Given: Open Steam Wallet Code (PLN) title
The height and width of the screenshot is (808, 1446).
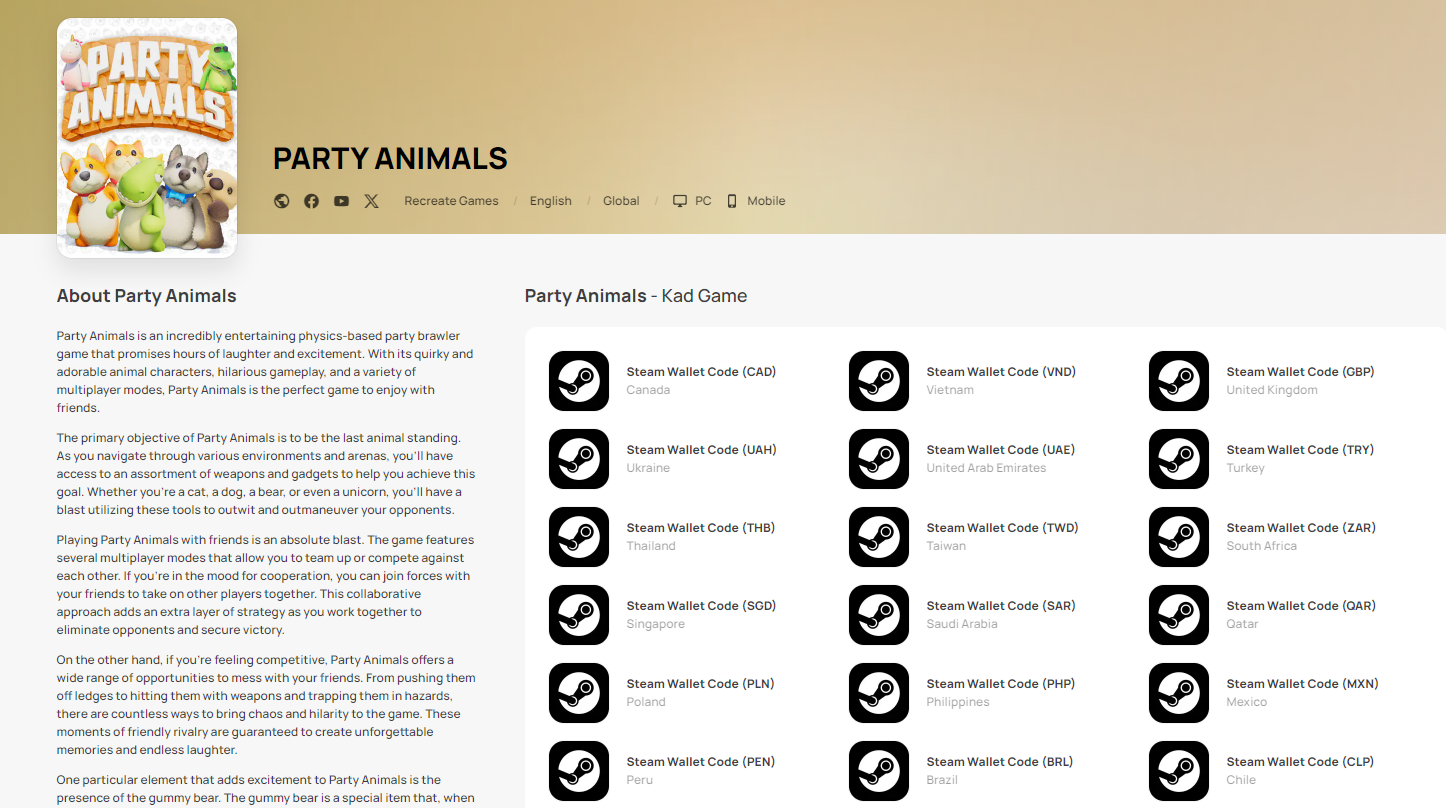Looking at the screenshot, I should 700,684.
